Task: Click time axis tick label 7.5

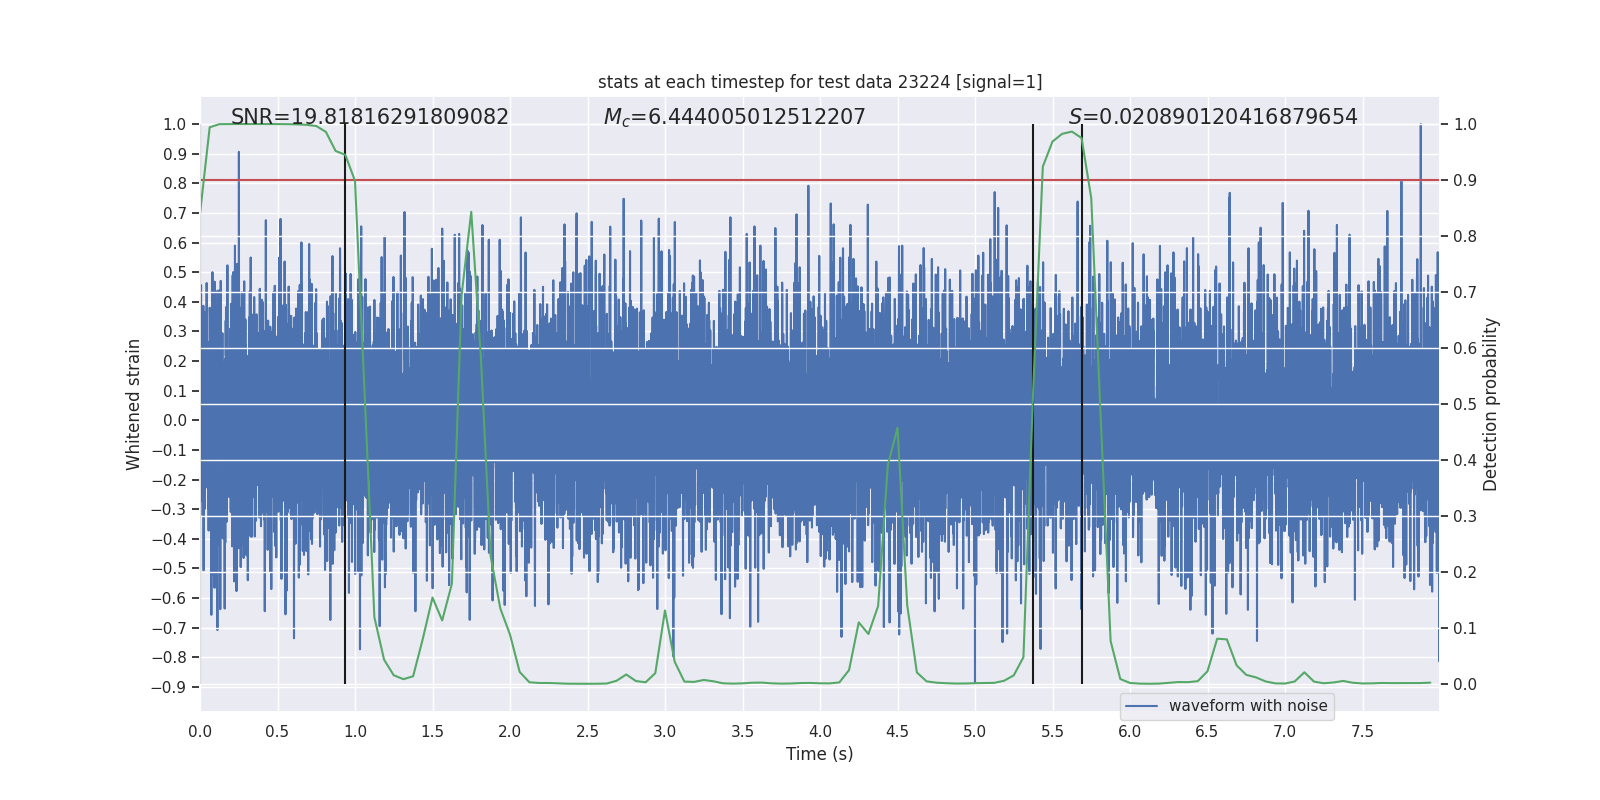Action: click(x=1362, y=731)
